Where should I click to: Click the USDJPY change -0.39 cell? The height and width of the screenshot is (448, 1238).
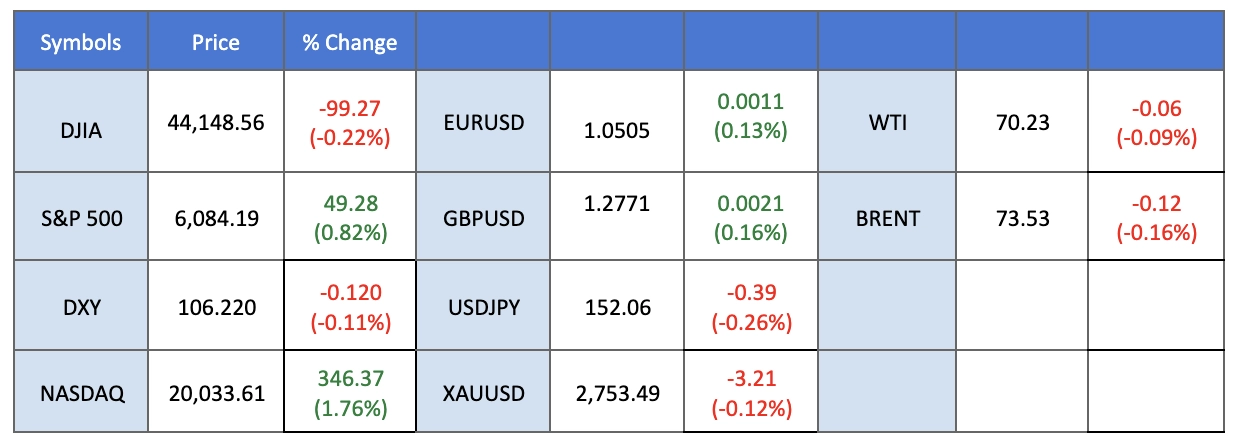coord(752,307)
